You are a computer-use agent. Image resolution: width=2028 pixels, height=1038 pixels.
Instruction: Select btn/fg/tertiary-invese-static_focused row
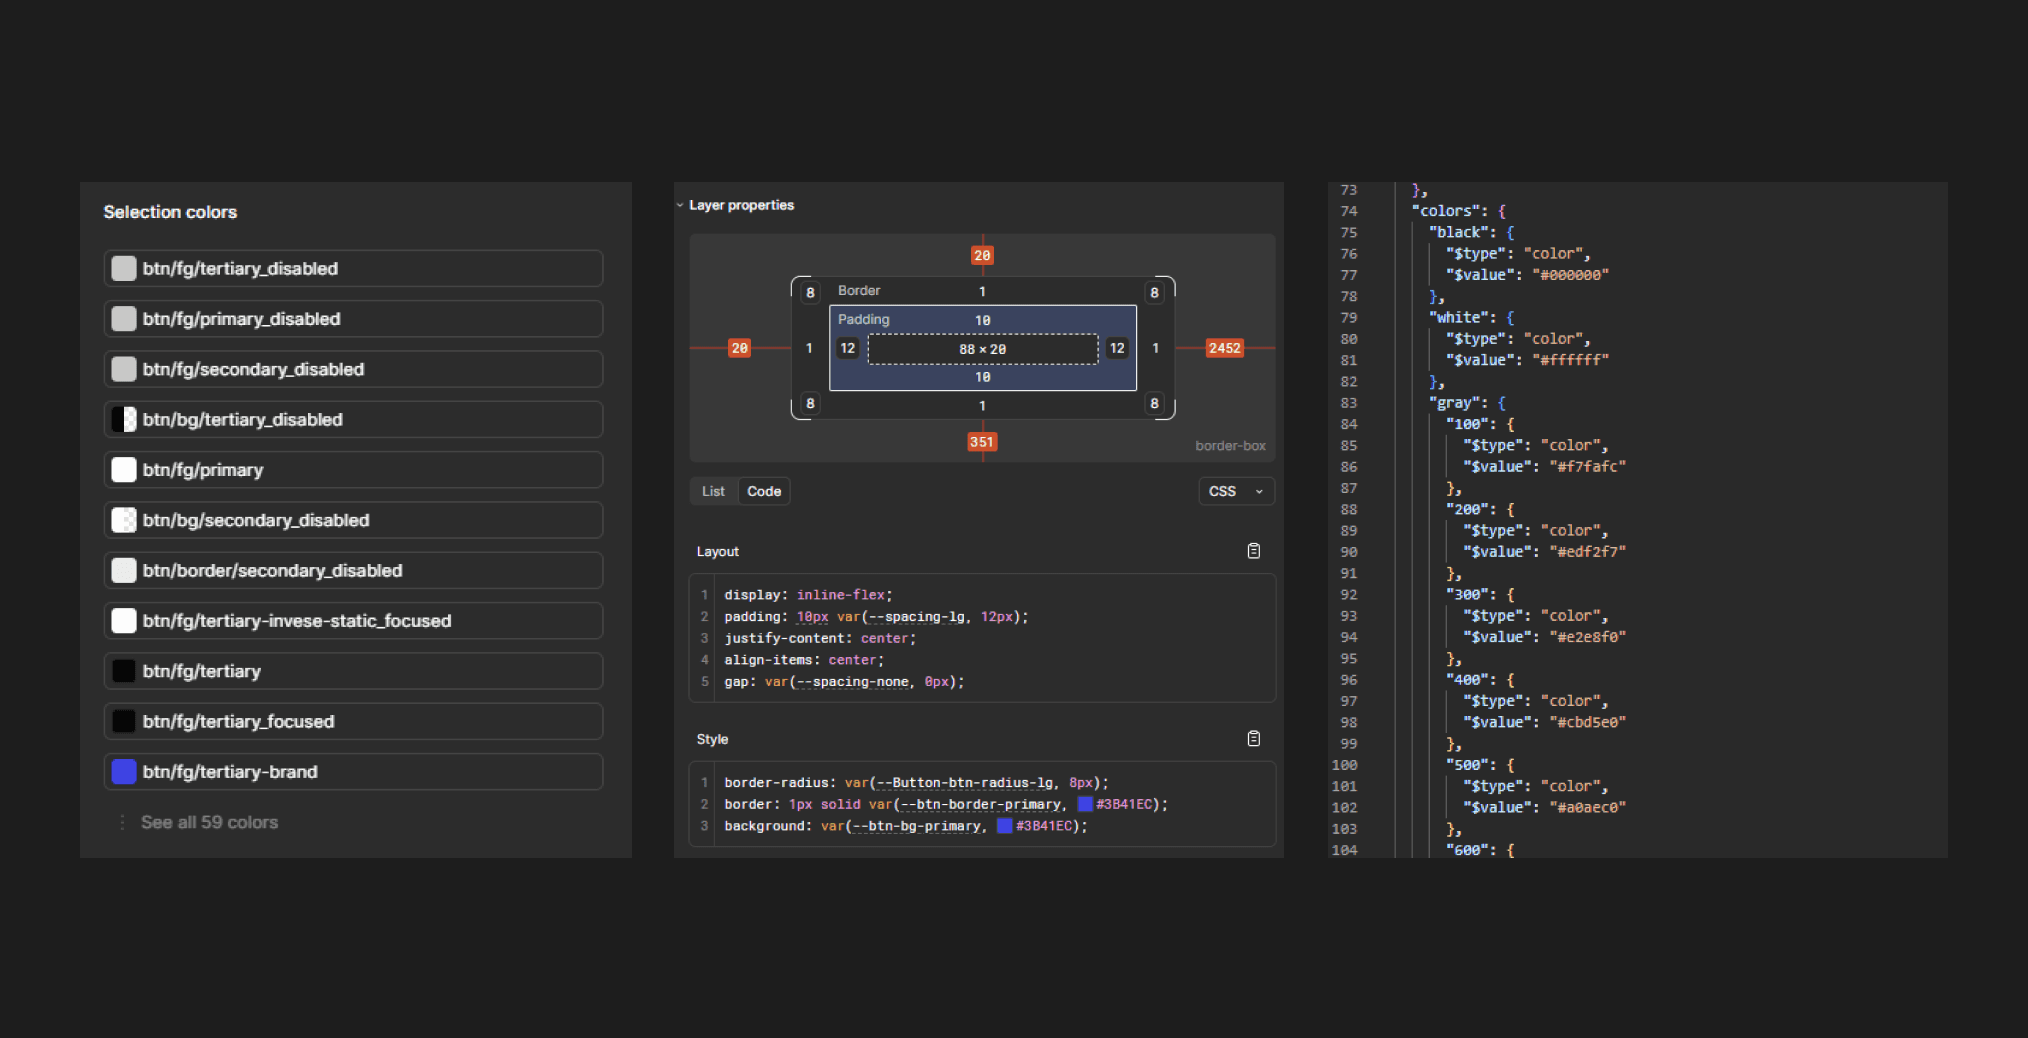coord(353,621)
